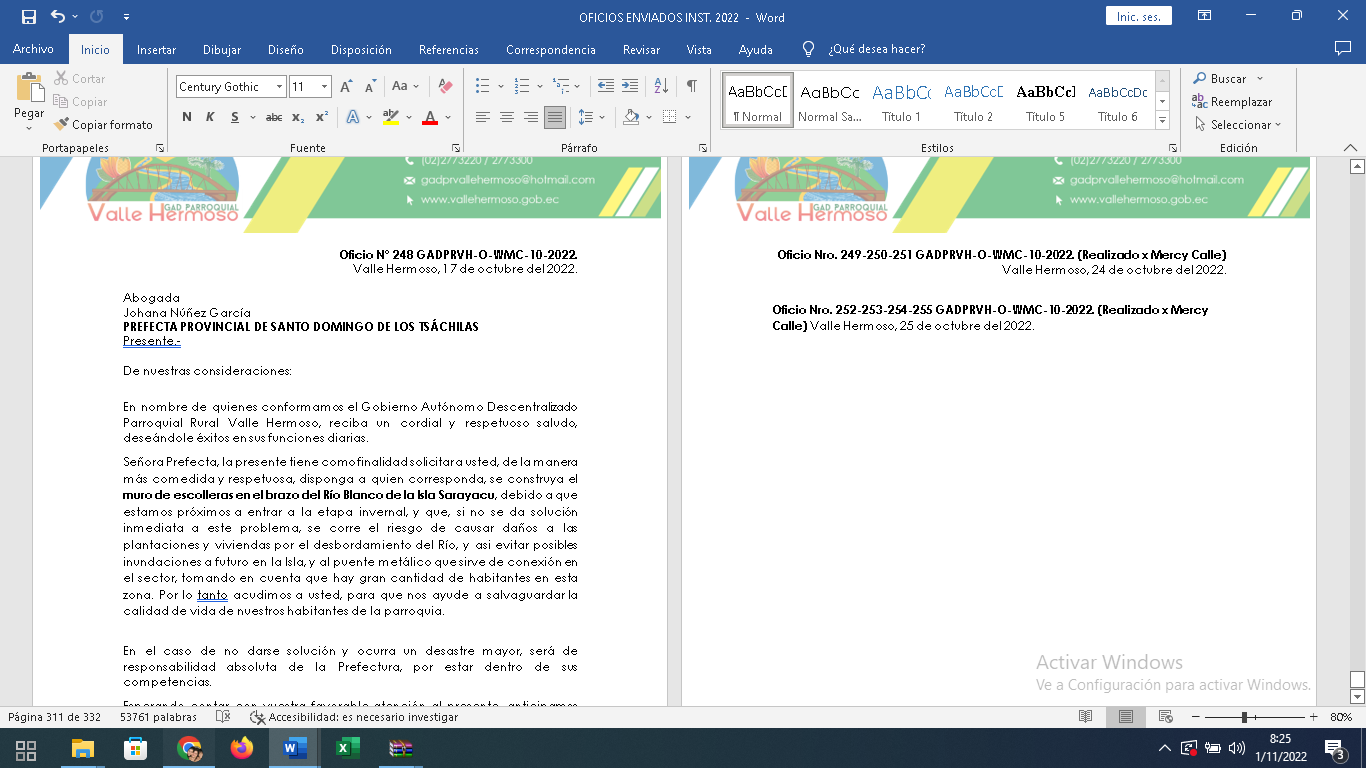
Task: Toggle Bold formatting button
Action: [187, 117]
